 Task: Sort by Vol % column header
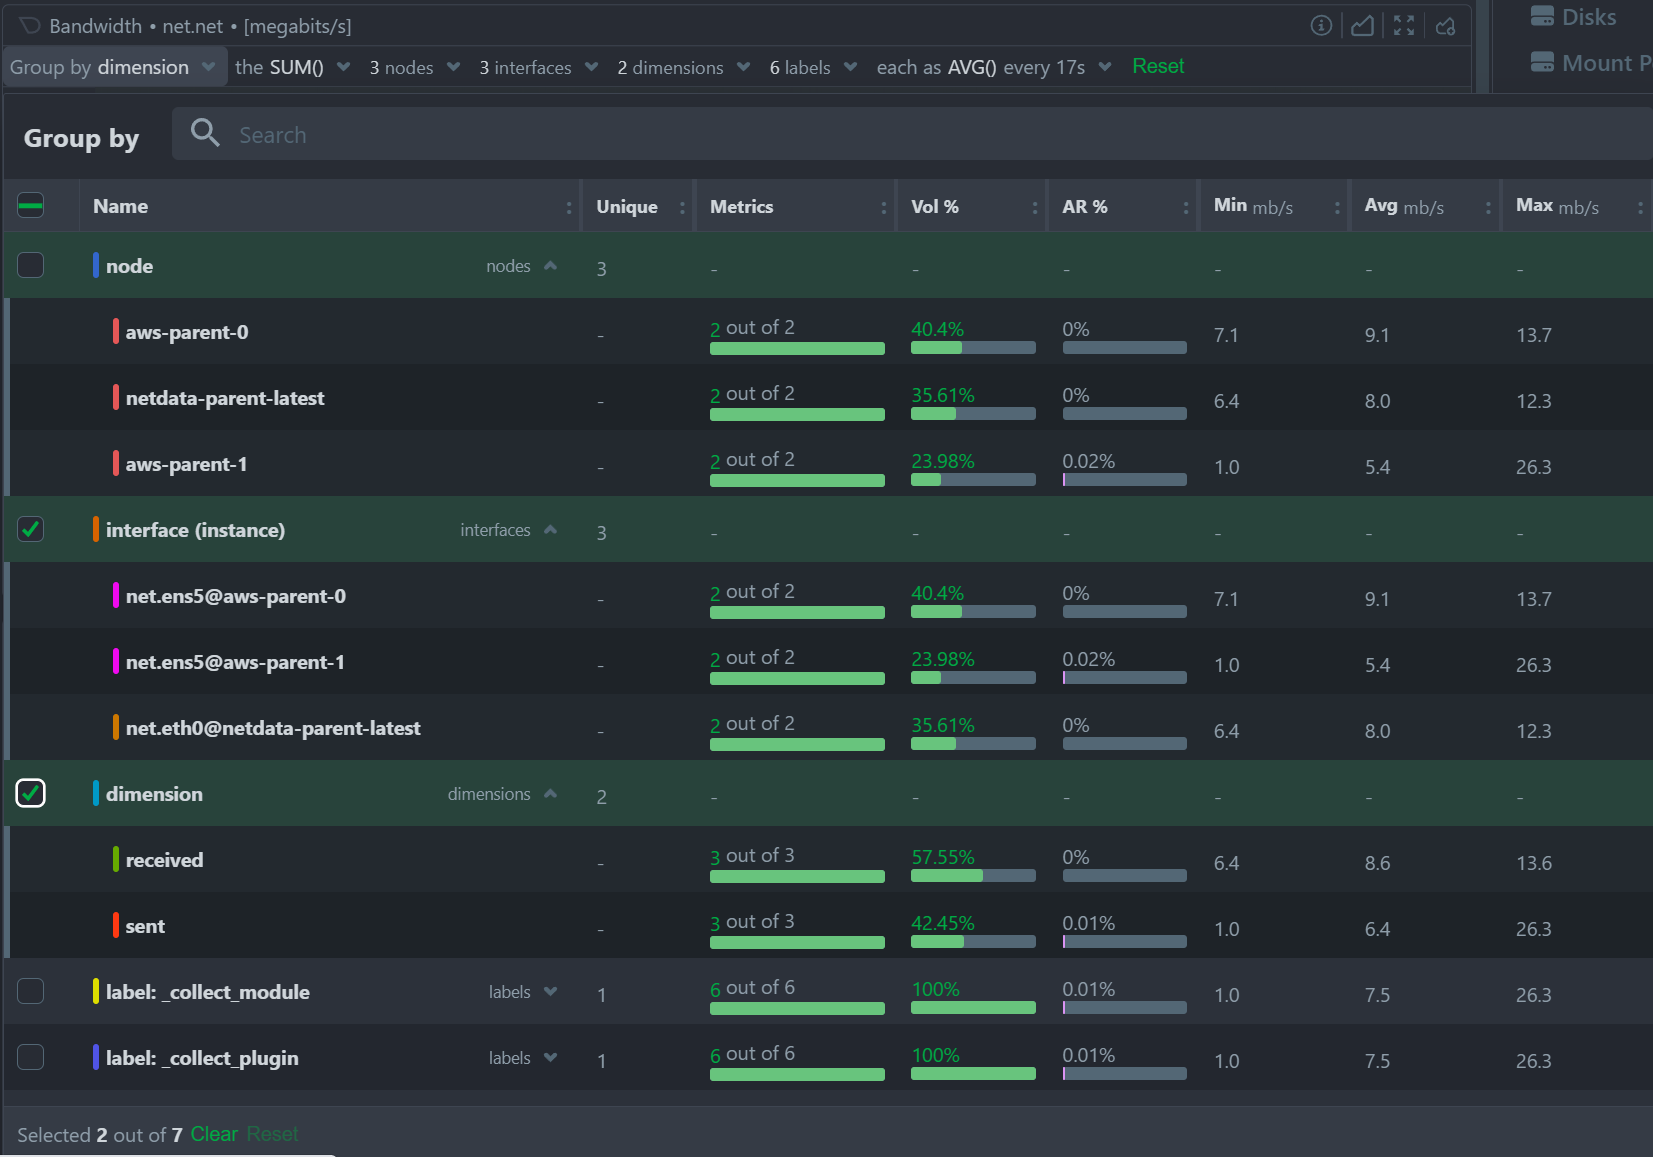click(x=935, y=207)
